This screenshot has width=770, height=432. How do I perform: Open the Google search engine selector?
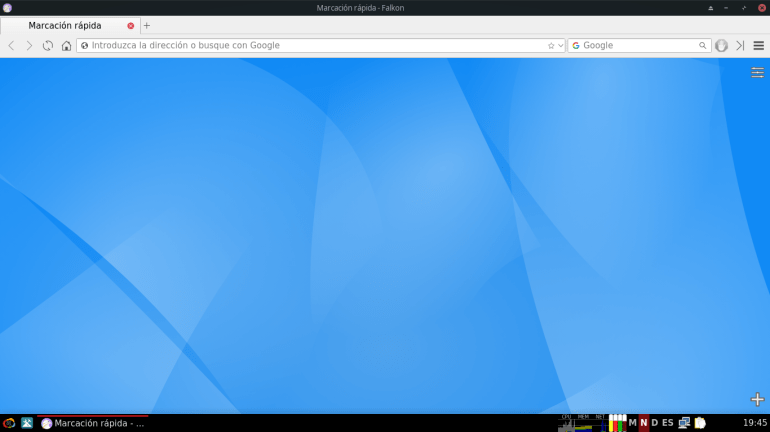tap(576, 46)
